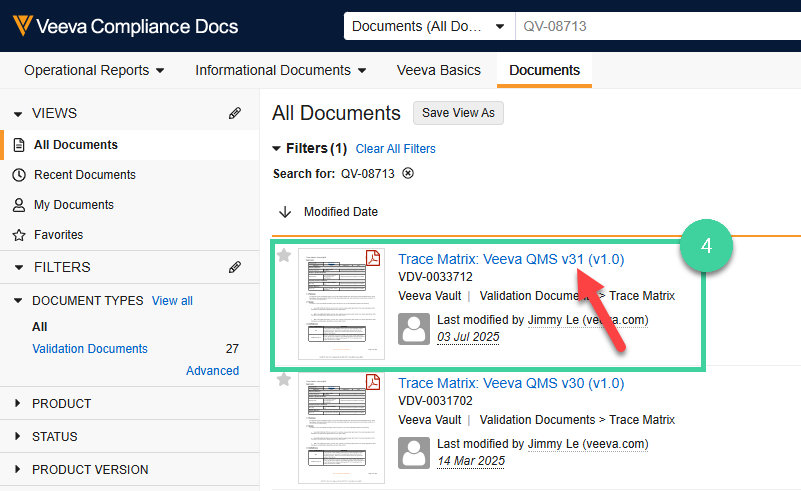Edit views with the VIEWS pencil icon

[234, 113]
